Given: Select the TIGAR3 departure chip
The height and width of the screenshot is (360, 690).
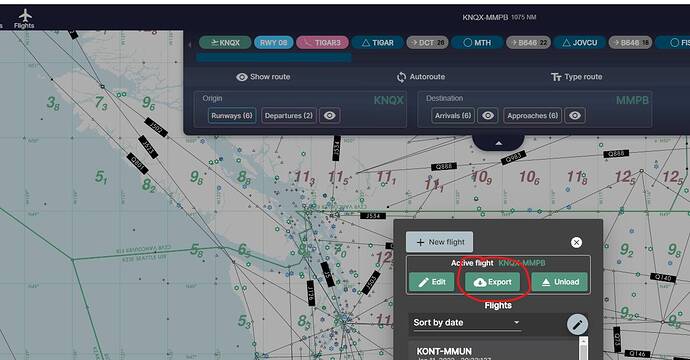Looking at the screenshot, I should (322, 43).
